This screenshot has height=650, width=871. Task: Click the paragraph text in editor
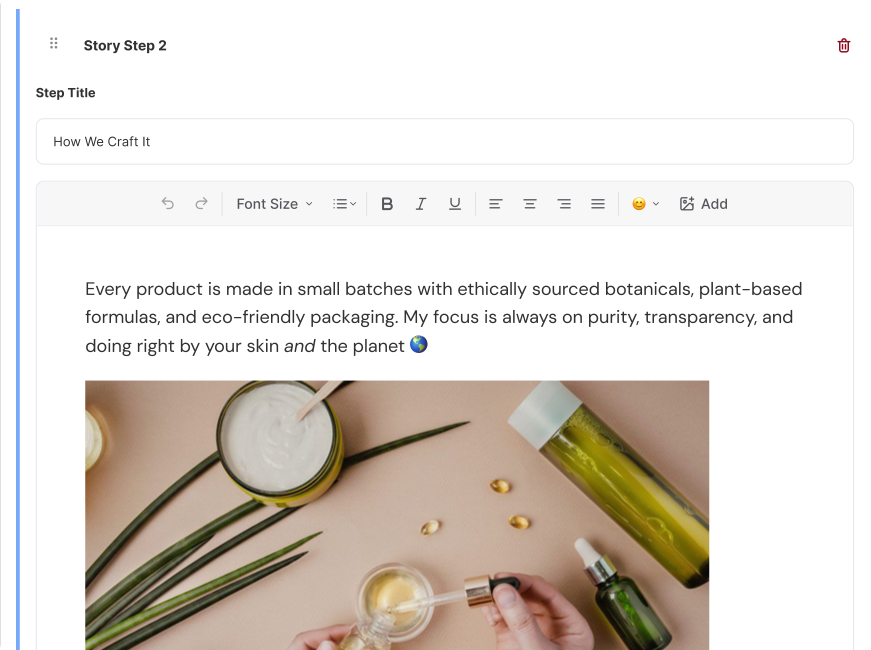(443, 317)
